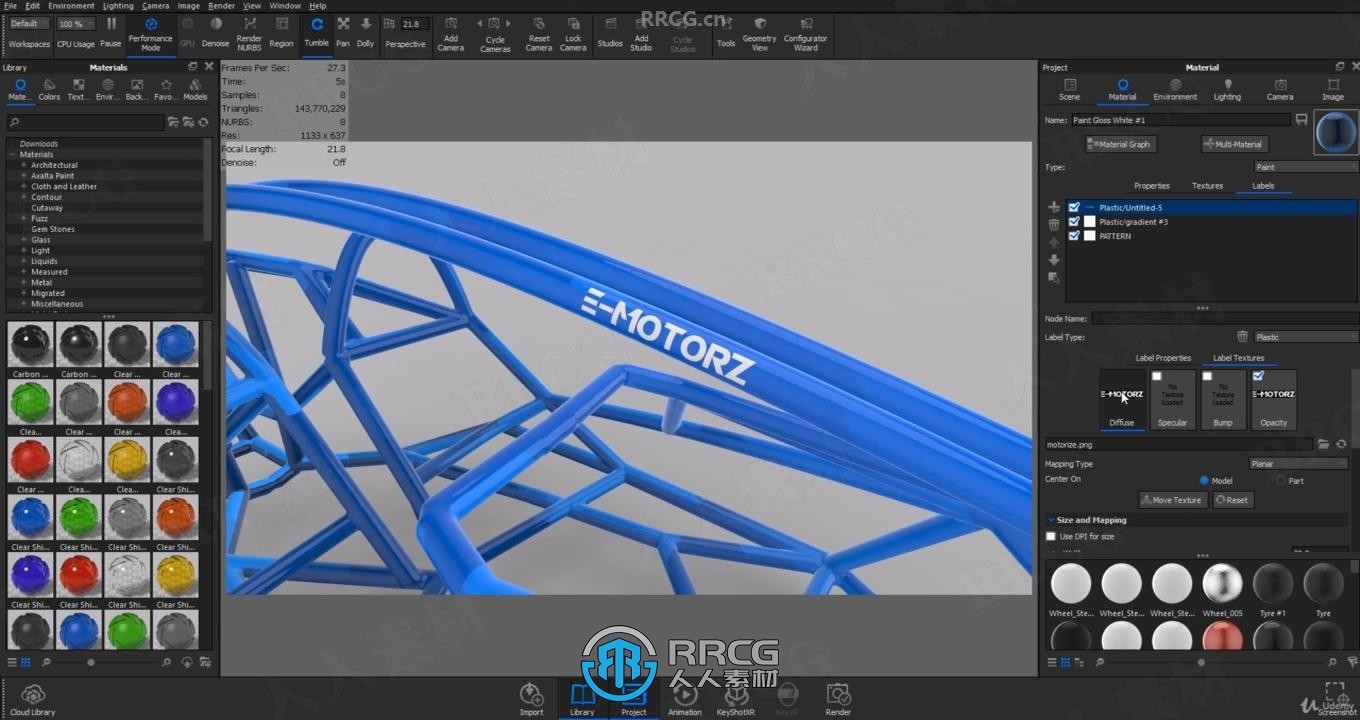
Task: Add a new label with plus icon
Action: [1054, 207]
